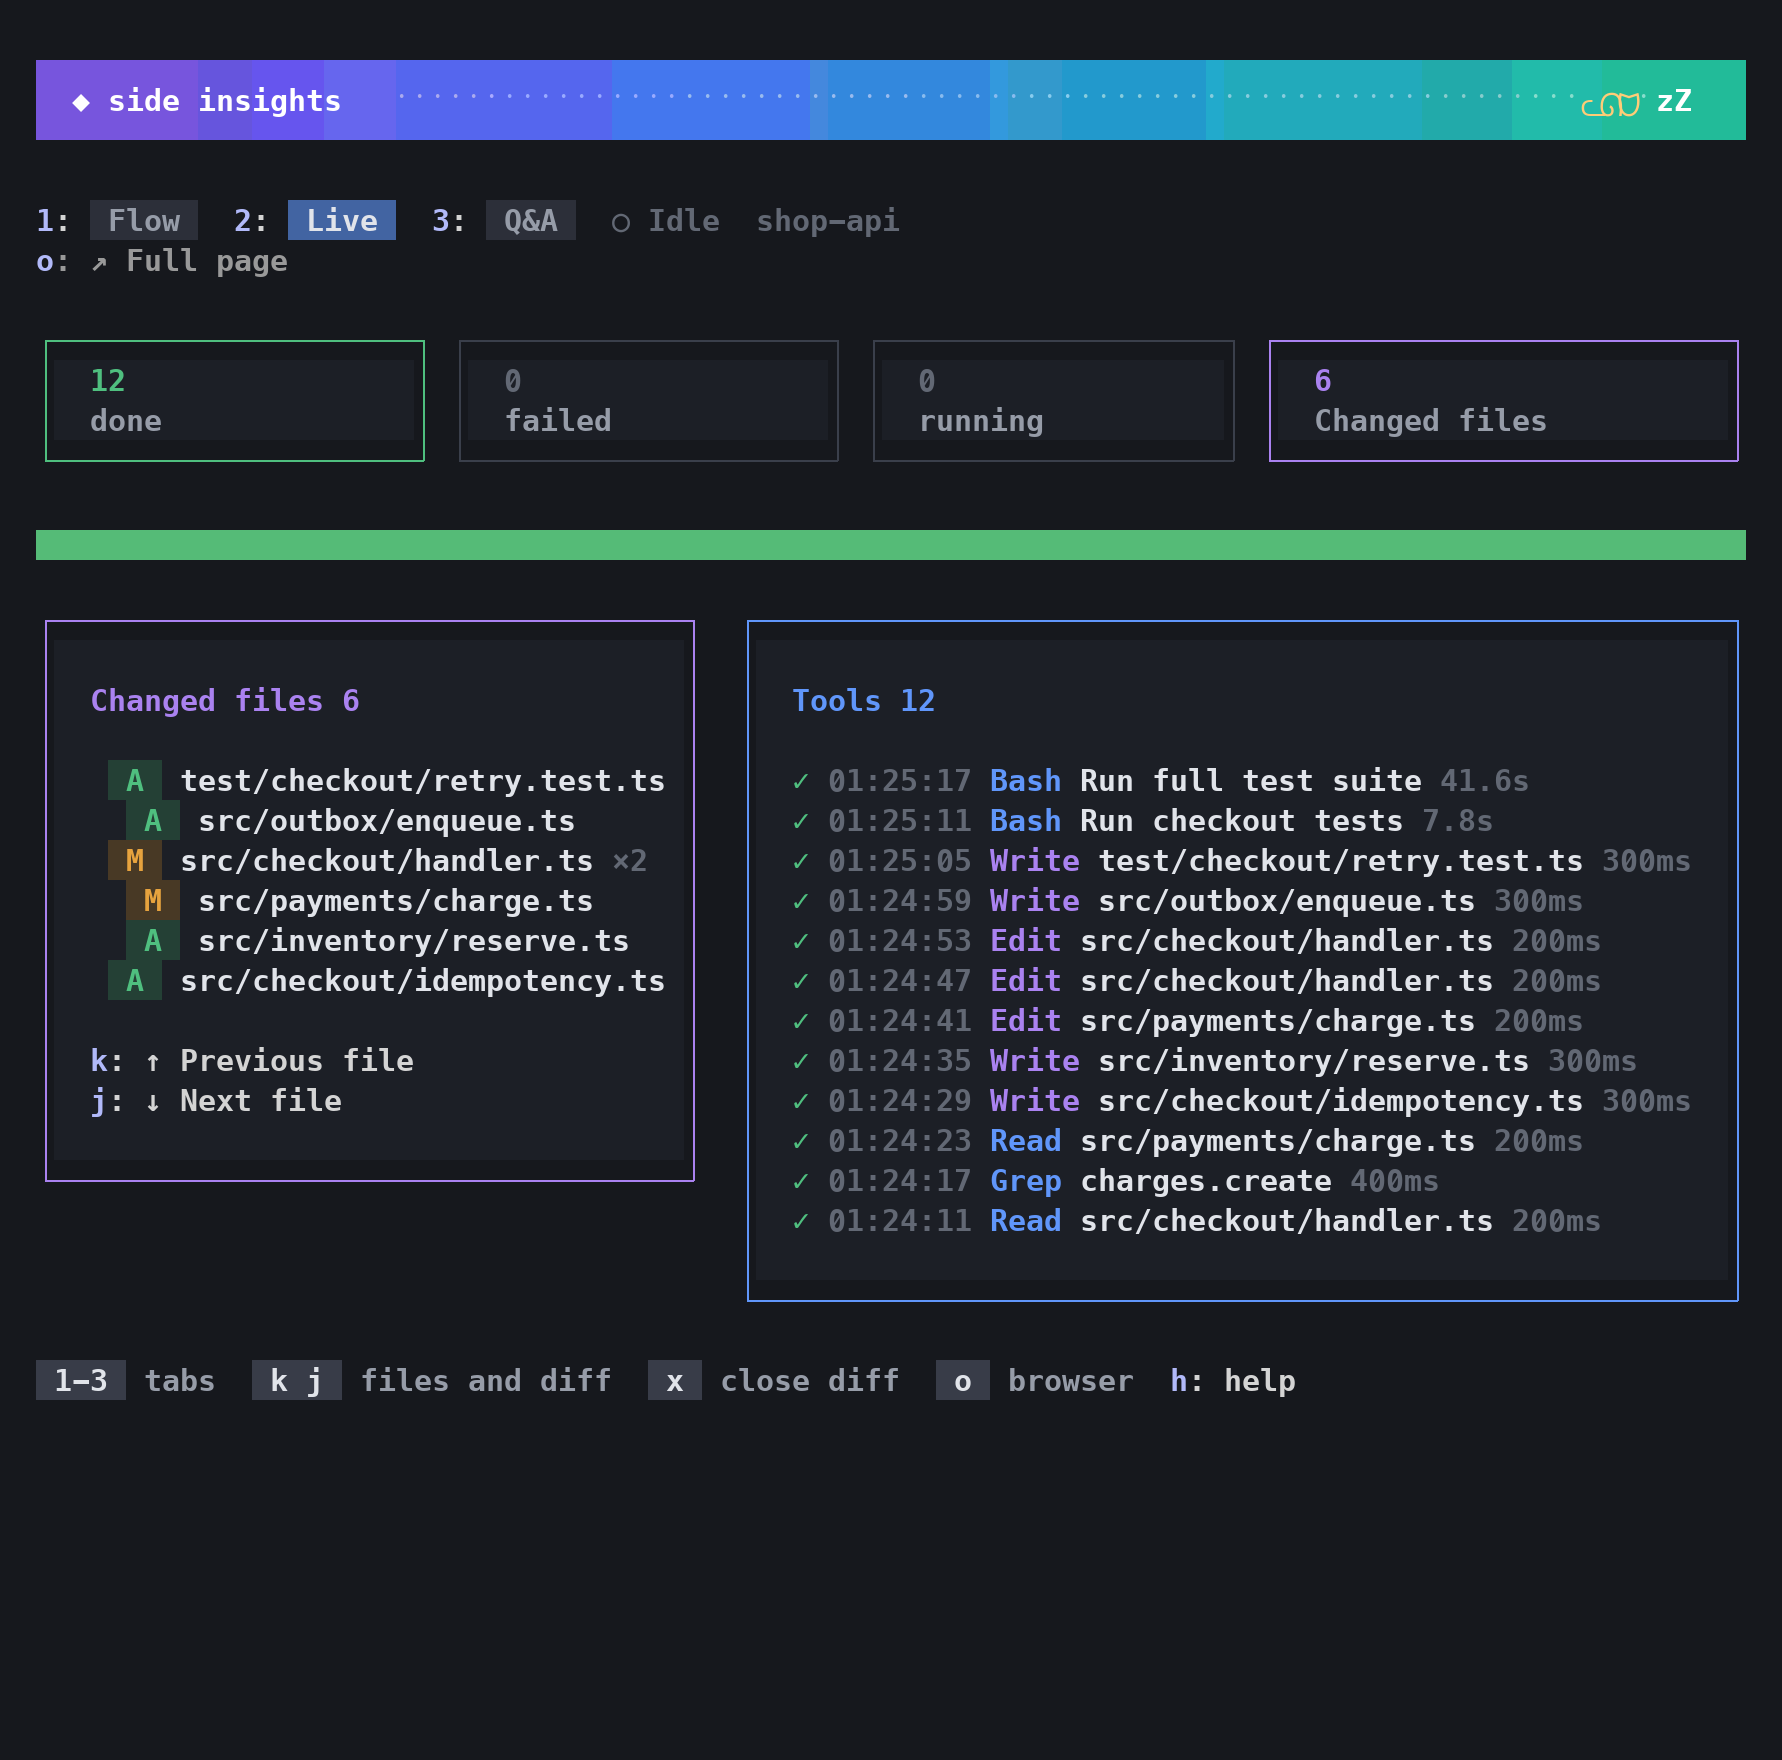Select the 6 Changed files stat card
Screen dimensions: 1782x1760
[x=1504, y=401]
